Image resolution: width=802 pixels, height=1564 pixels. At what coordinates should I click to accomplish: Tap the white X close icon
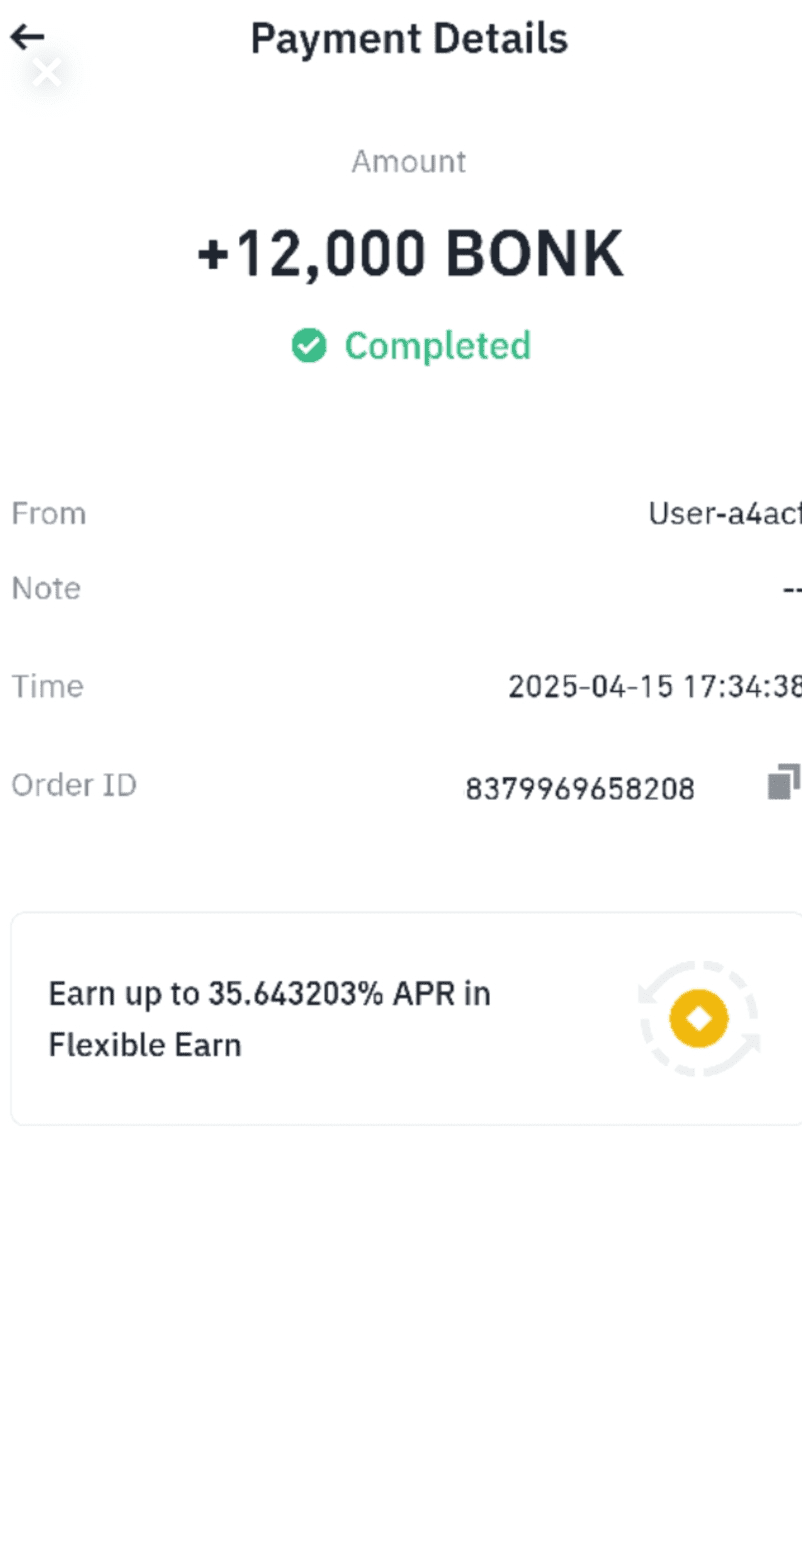tap(47, 72)
